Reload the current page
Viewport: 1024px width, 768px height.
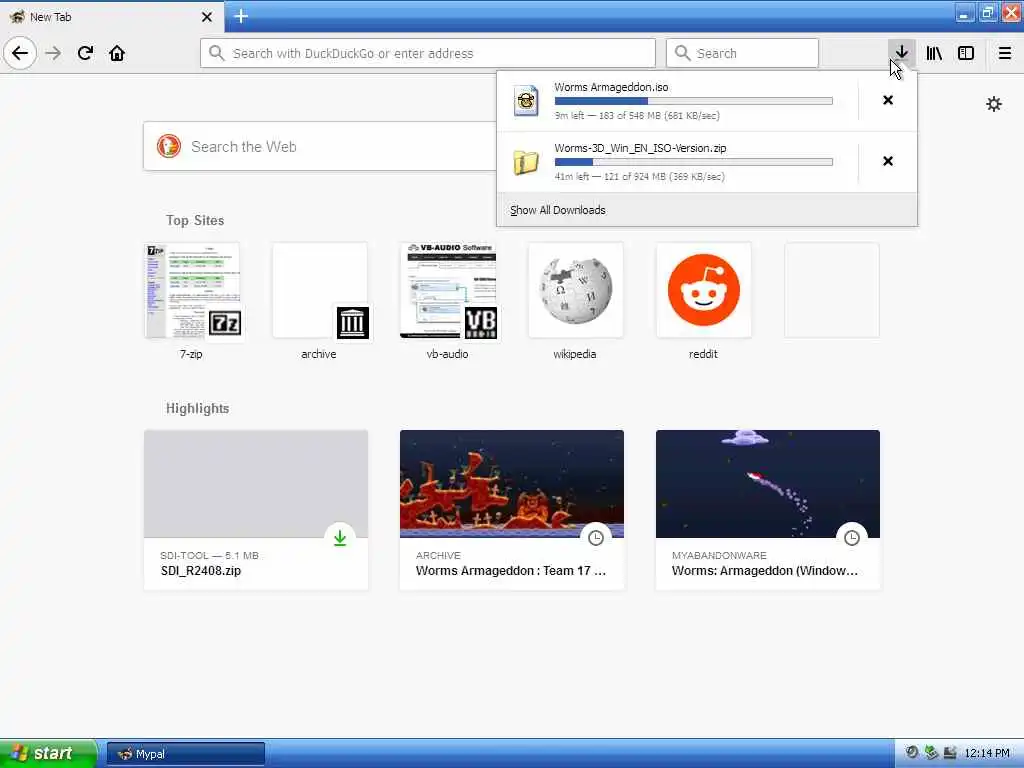(85, 53)
